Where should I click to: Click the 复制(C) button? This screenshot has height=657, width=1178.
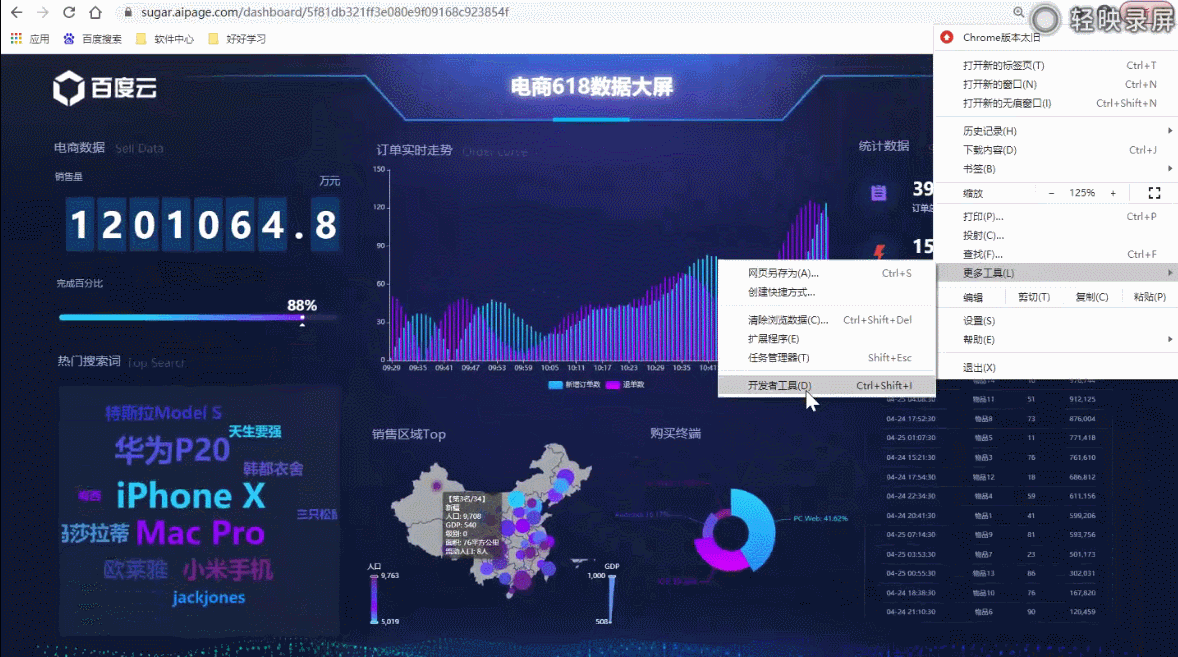[x=1092, y=297]
